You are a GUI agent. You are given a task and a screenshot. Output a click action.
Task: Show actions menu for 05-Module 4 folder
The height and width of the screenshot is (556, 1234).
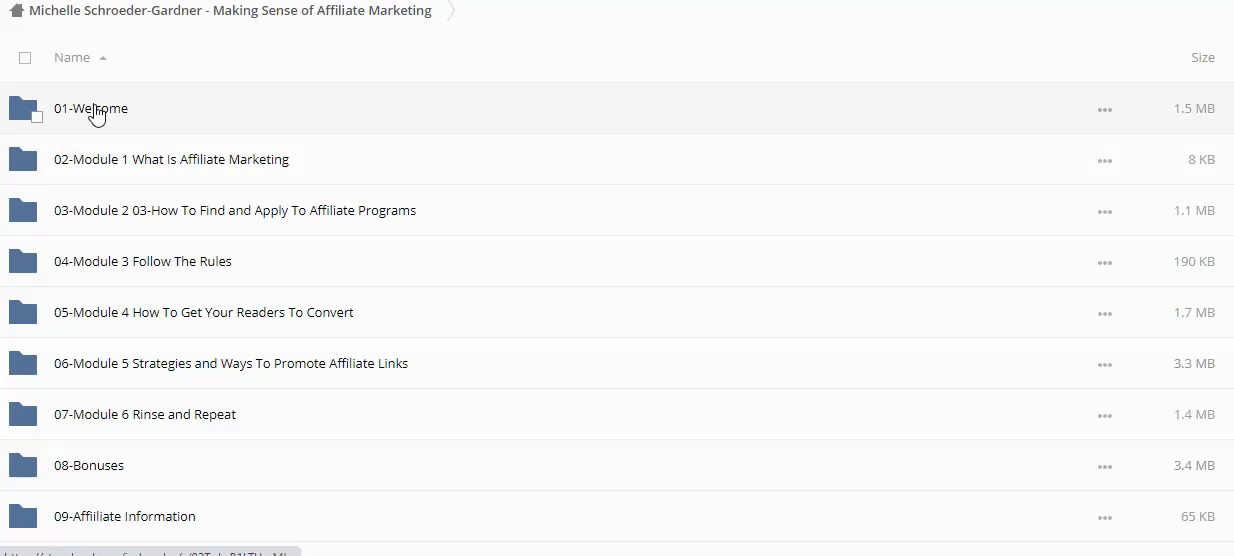coord(1104,313)
